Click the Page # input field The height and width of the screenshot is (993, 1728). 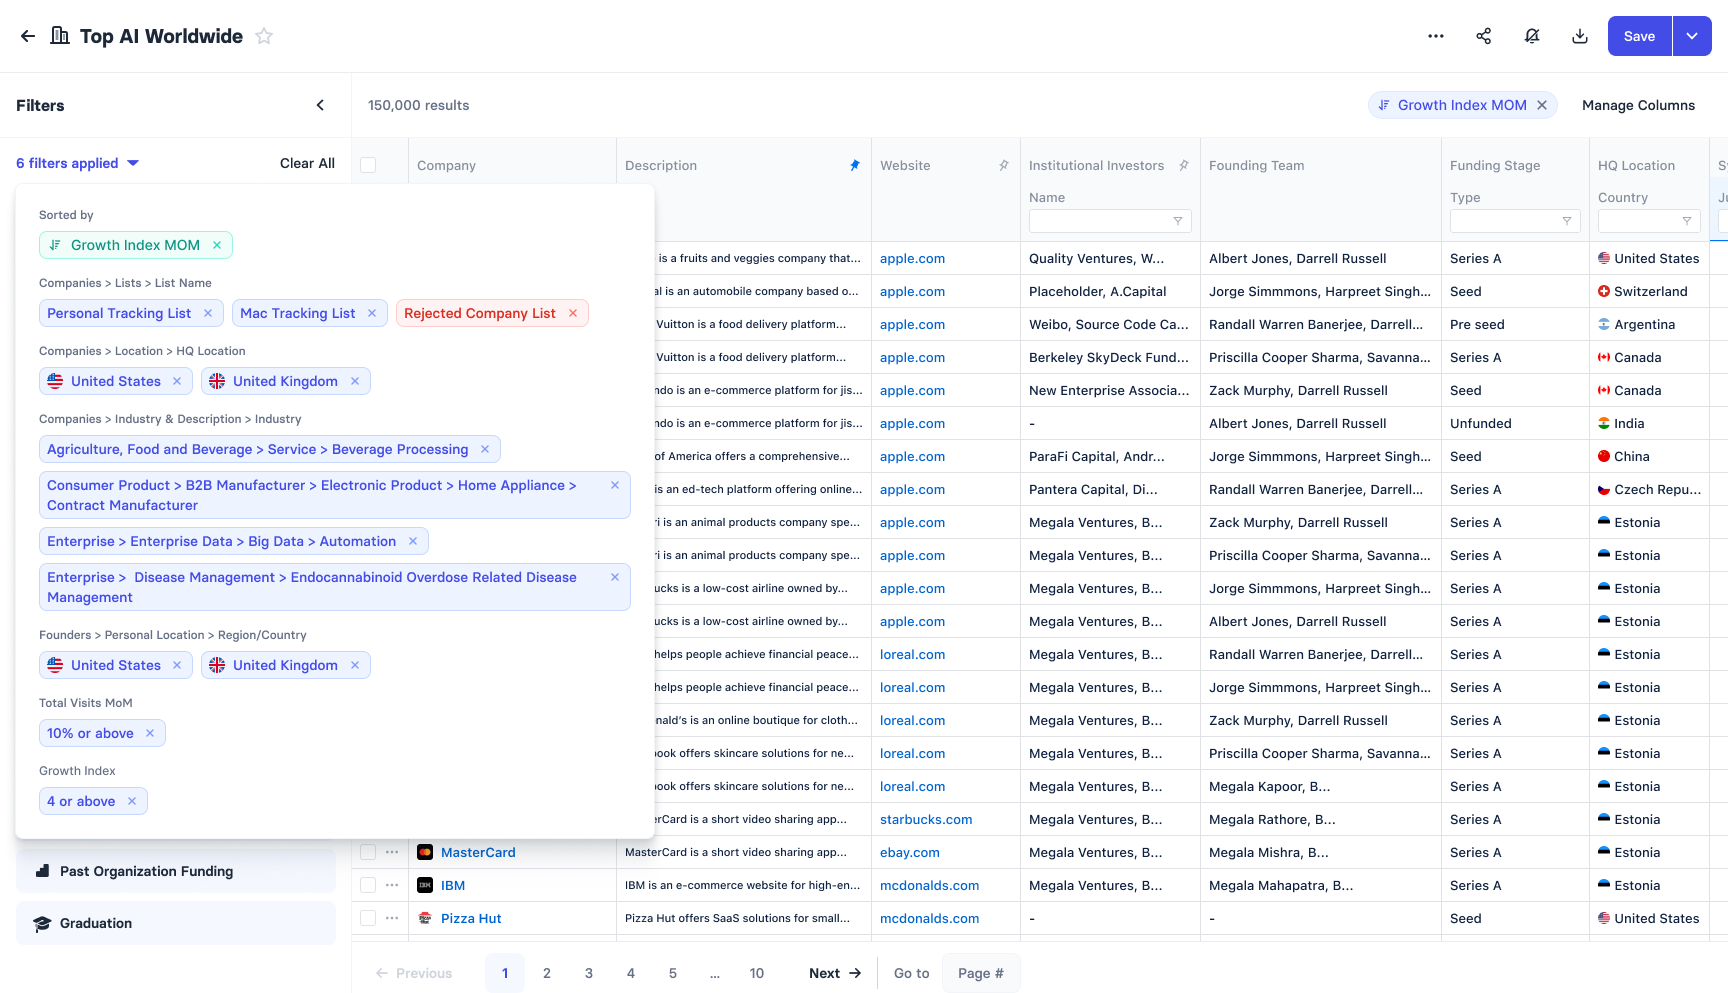(980, 973)
